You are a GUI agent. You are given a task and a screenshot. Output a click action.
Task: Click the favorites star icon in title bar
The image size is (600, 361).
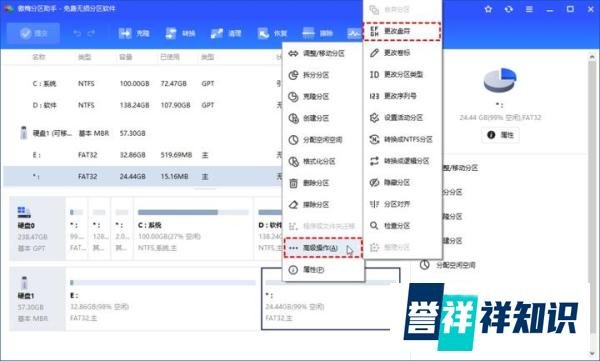488,9
